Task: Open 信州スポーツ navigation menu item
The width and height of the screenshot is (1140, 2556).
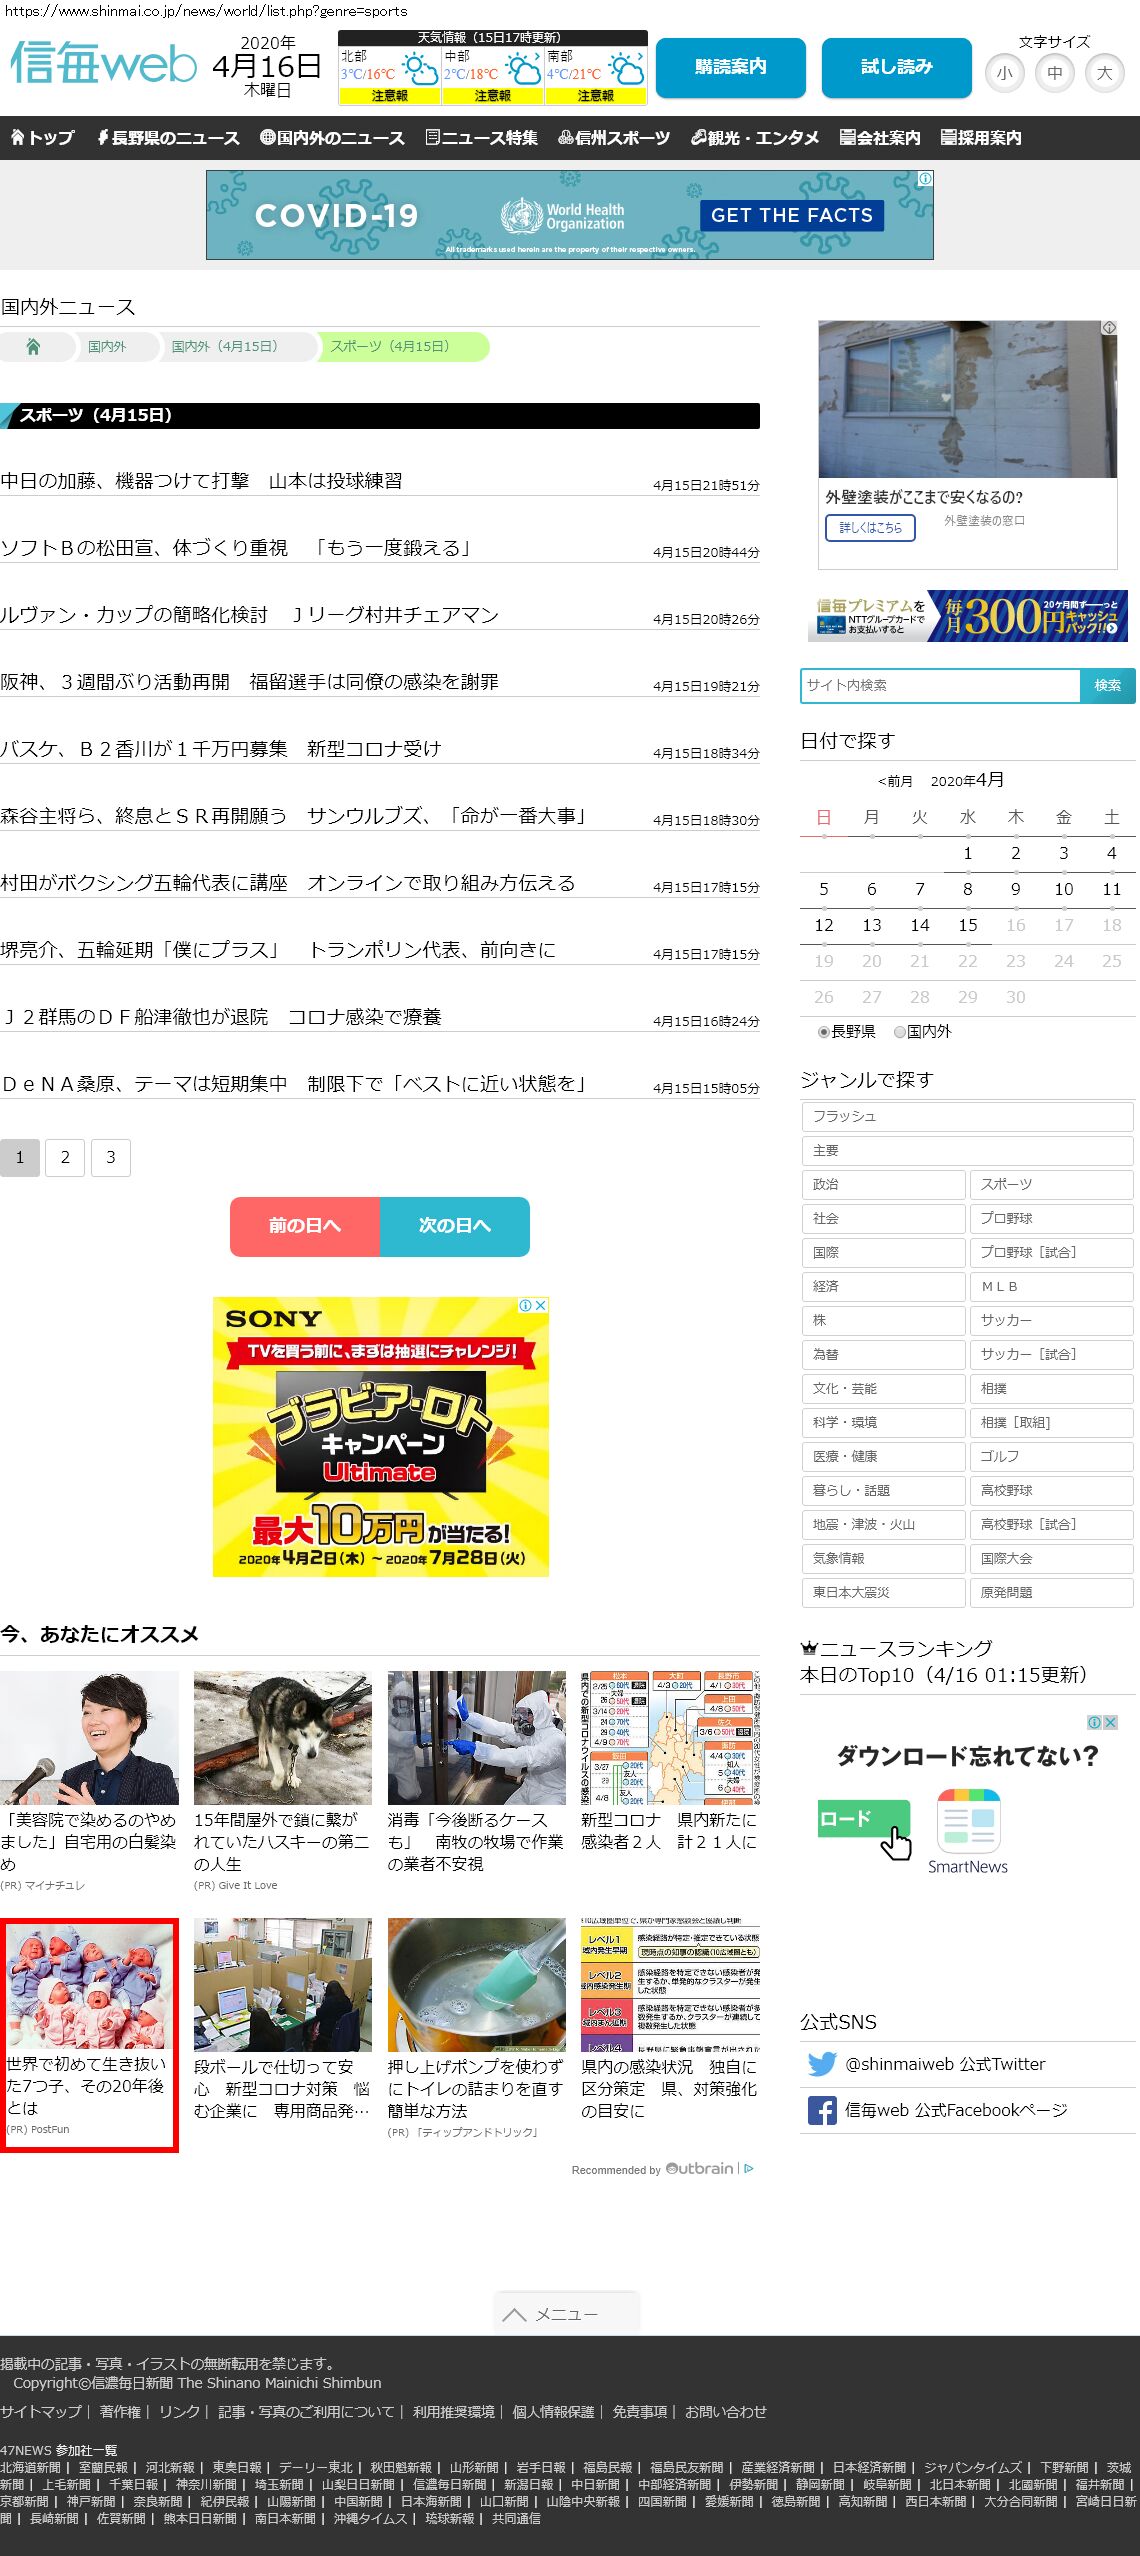Action: coord(614,138)
